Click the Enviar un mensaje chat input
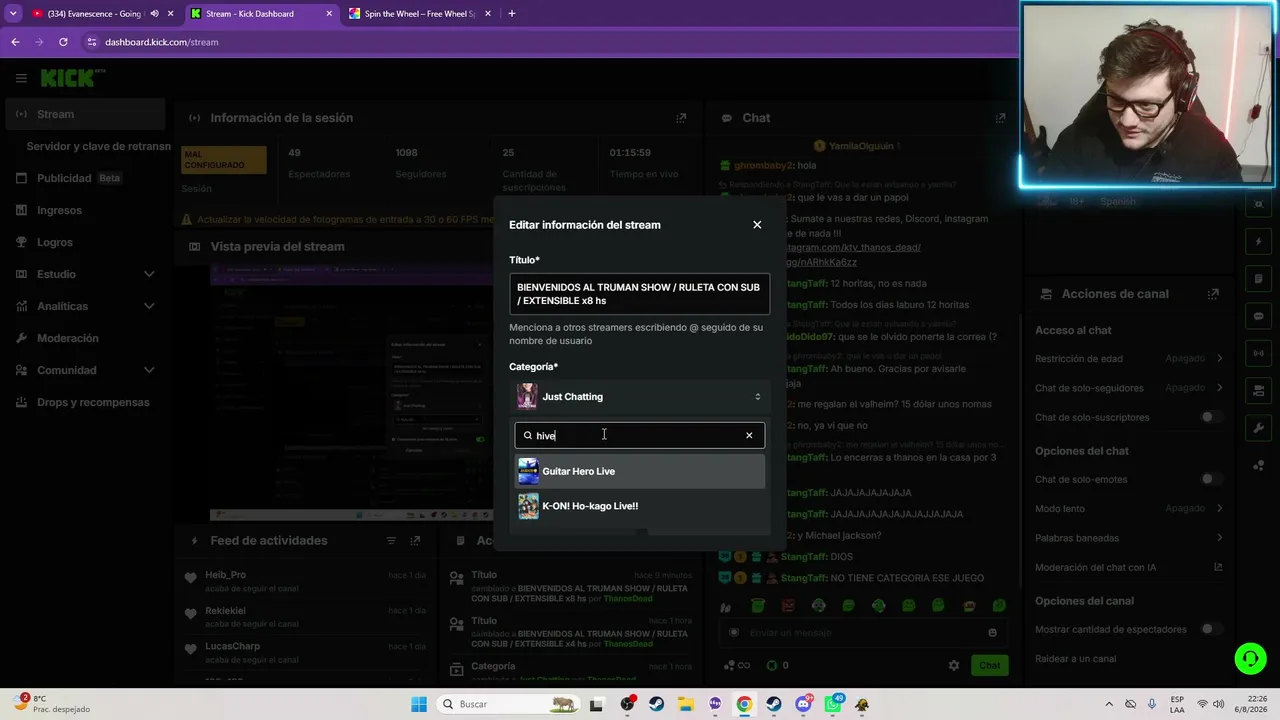 861,632
